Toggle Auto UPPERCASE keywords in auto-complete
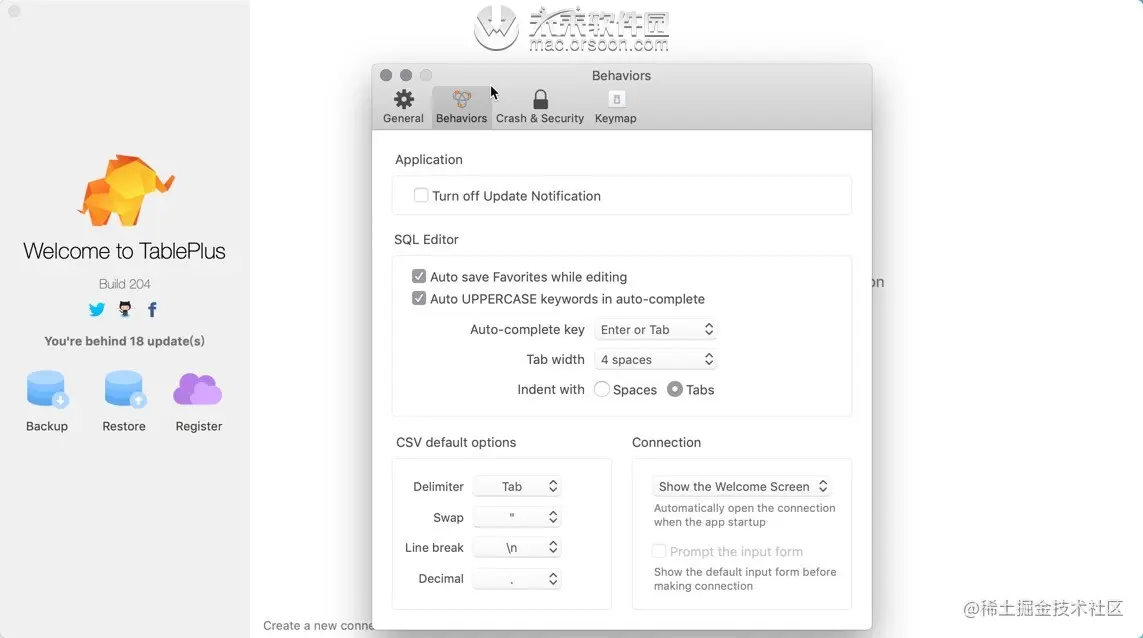 (418, 298)
